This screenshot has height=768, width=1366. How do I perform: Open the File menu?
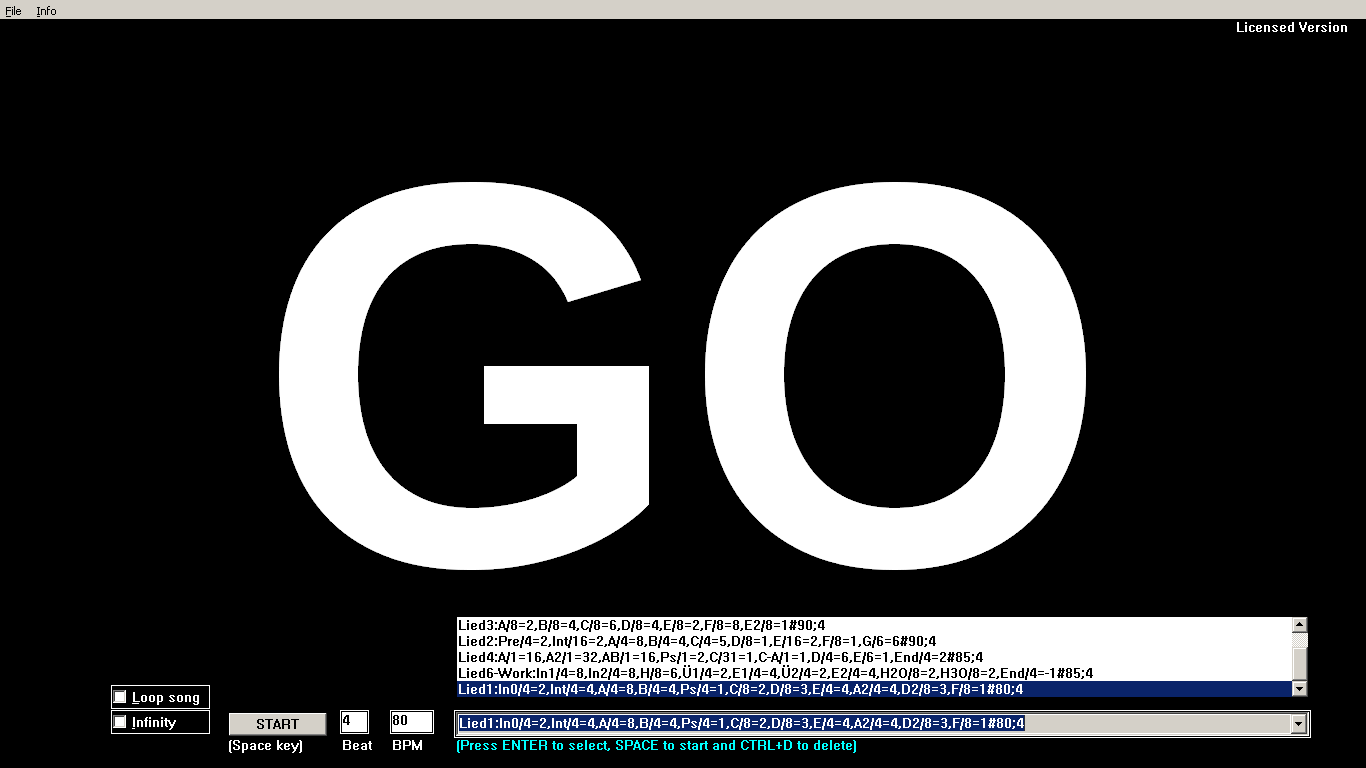pyautogui.click(x=13, y=11)
